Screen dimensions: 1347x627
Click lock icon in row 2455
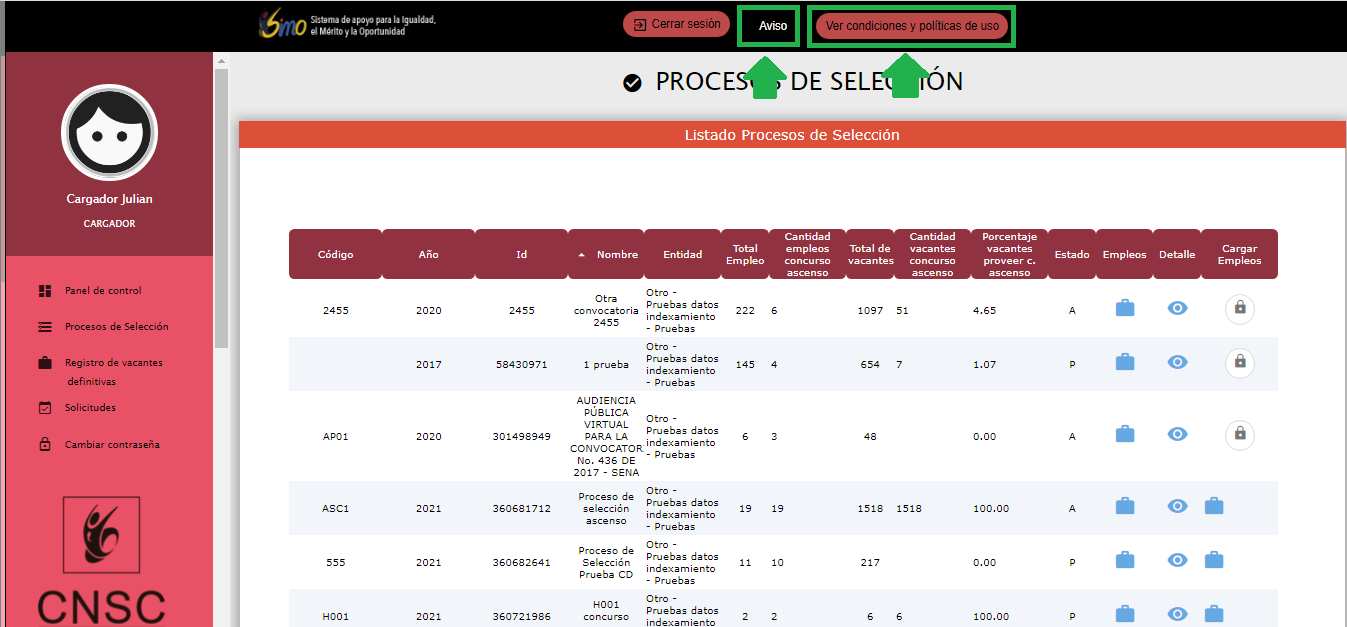tap(1240, 309)
